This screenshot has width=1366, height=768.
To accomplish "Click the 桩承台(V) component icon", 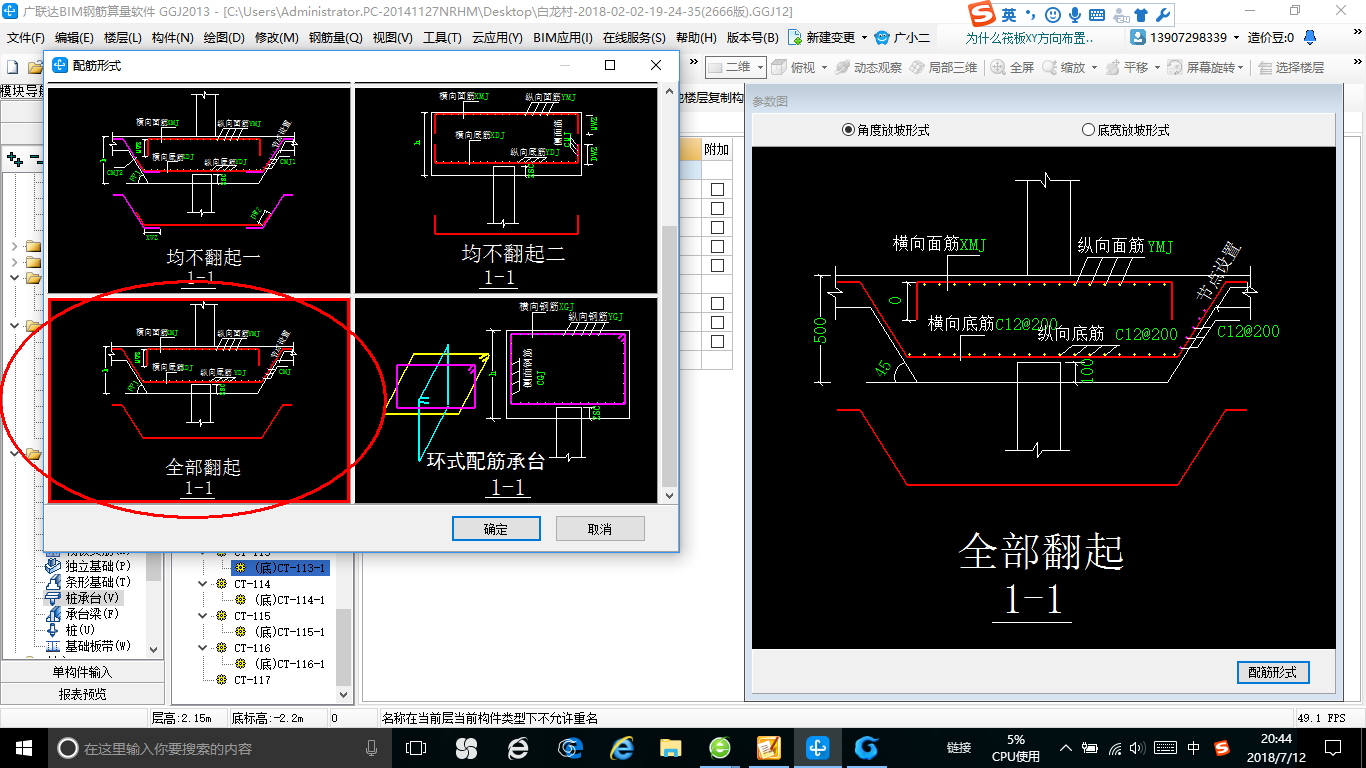I will point(54,598).
